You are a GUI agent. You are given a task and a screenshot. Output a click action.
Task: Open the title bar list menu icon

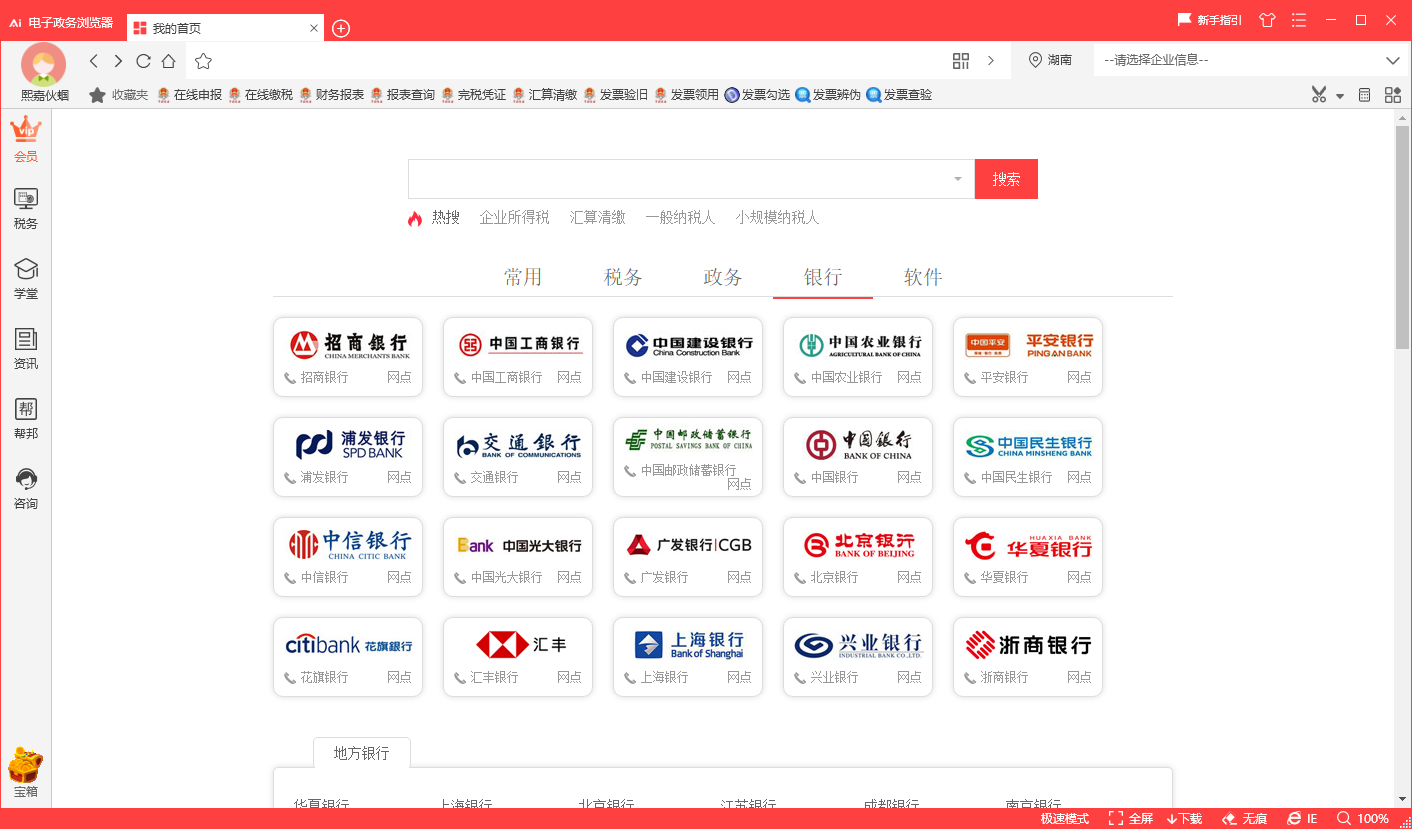point(1299,20)
